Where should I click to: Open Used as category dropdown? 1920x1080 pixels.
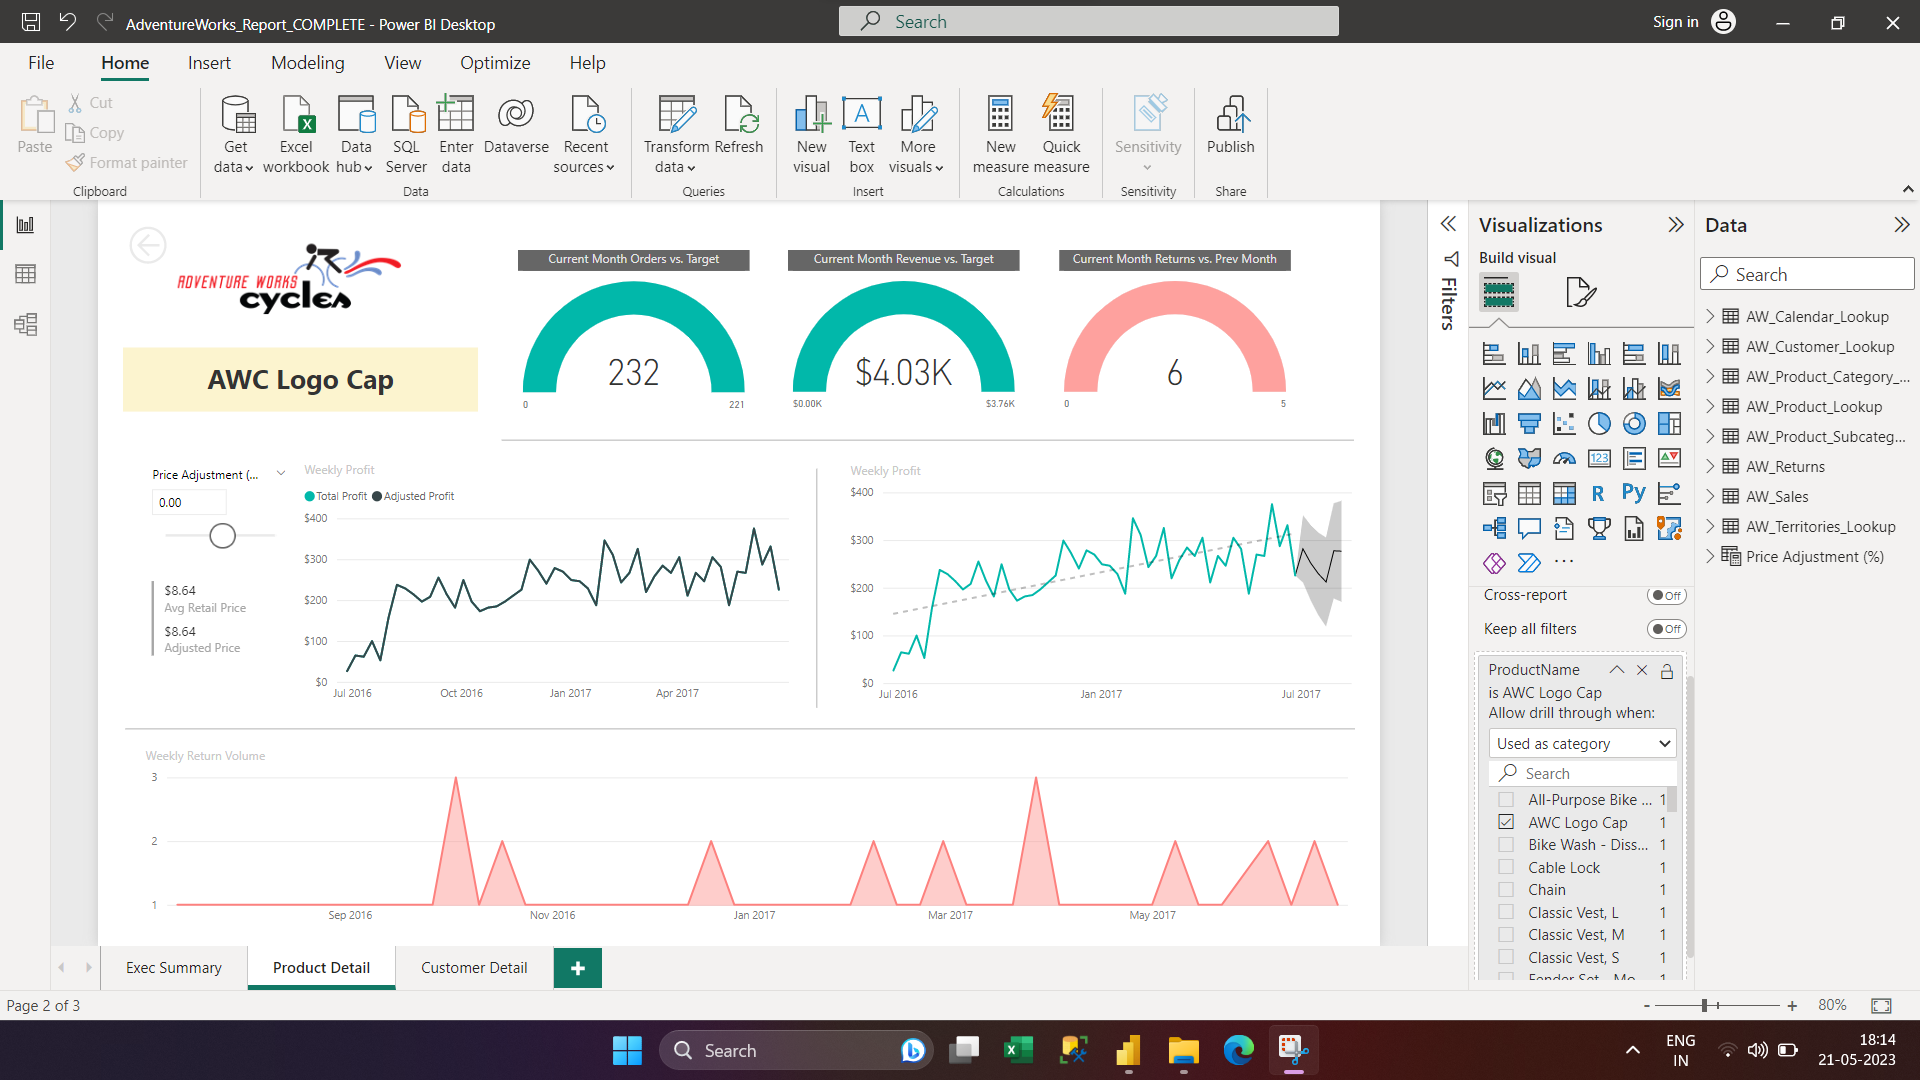1582,743
